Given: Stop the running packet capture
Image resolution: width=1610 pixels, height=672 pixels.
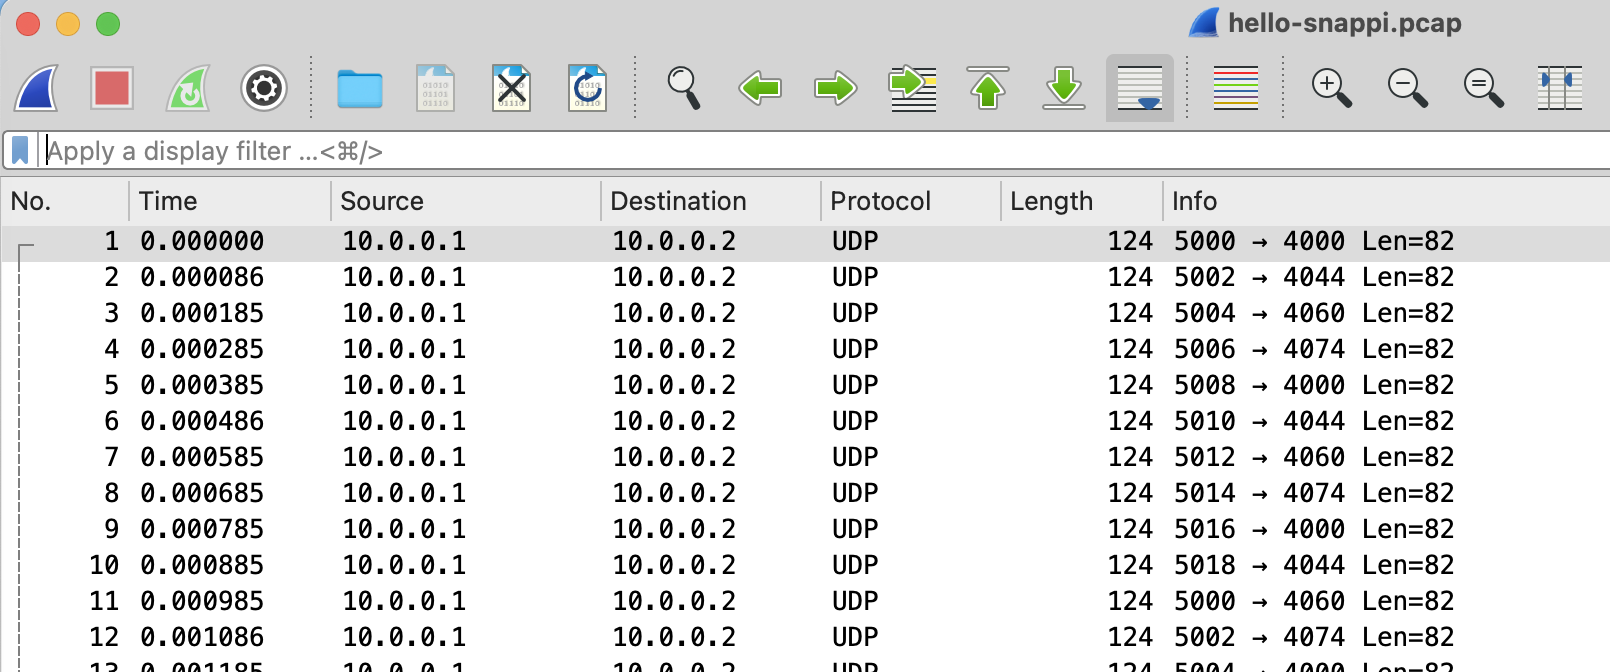Looking at the screenshot, I should pyautogui.click(x=112, y=88).
